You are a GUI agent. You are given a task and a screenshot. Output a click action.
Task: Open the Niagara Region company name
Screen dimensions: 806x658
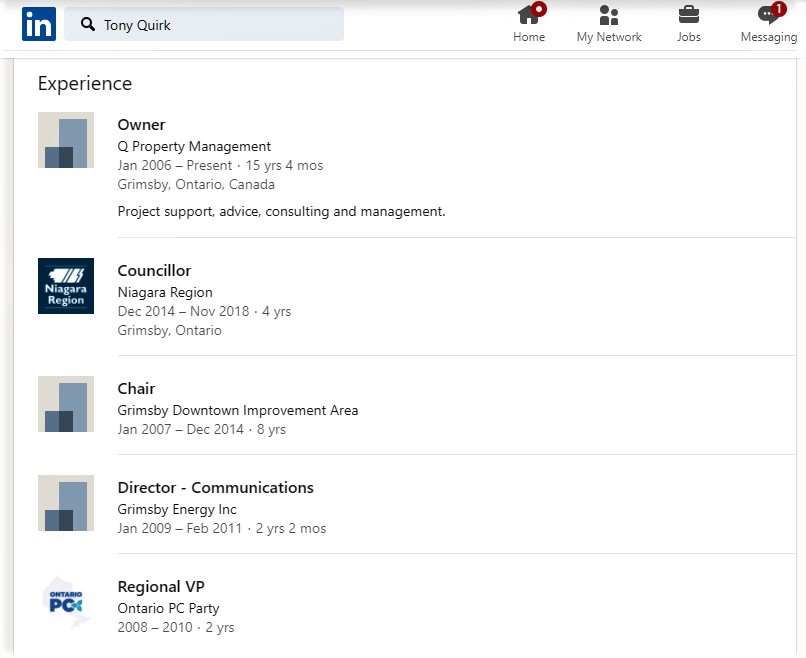165,293
